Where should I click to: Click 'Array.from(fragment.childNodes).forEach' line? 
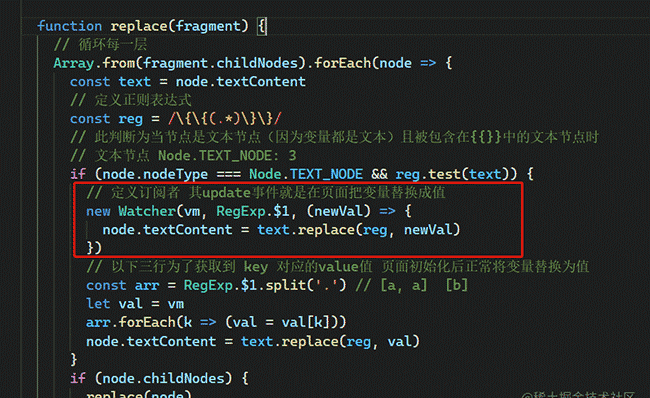click(253, 63)
